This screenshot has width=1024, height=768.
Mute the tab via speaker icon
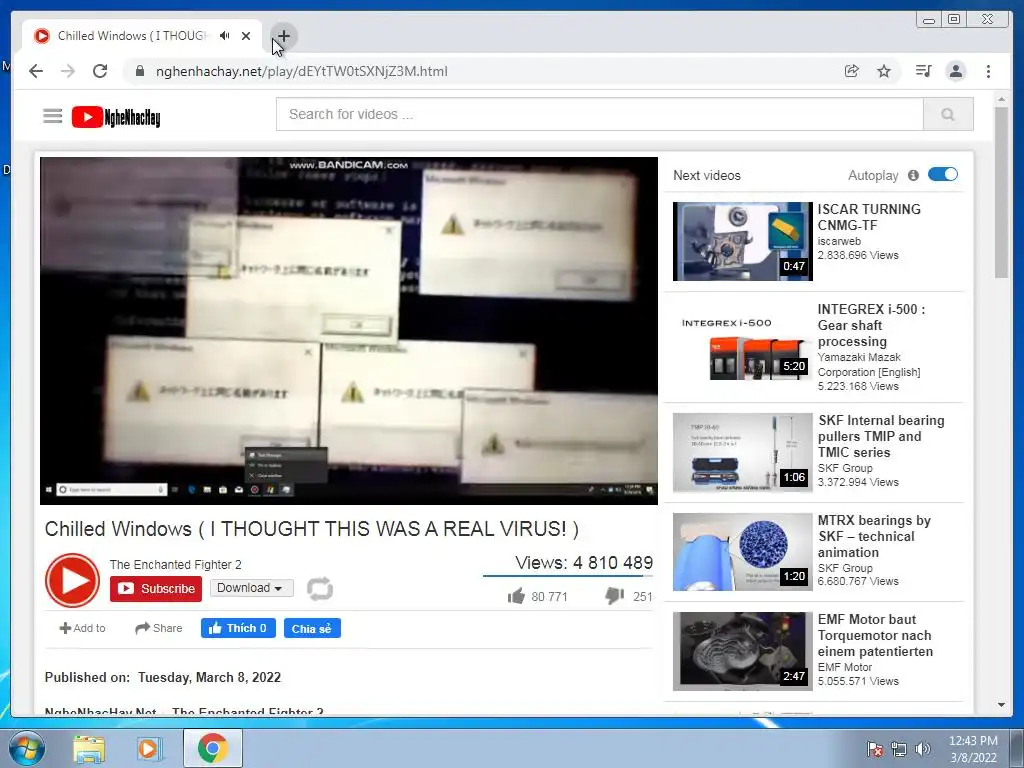coord(225,36)
